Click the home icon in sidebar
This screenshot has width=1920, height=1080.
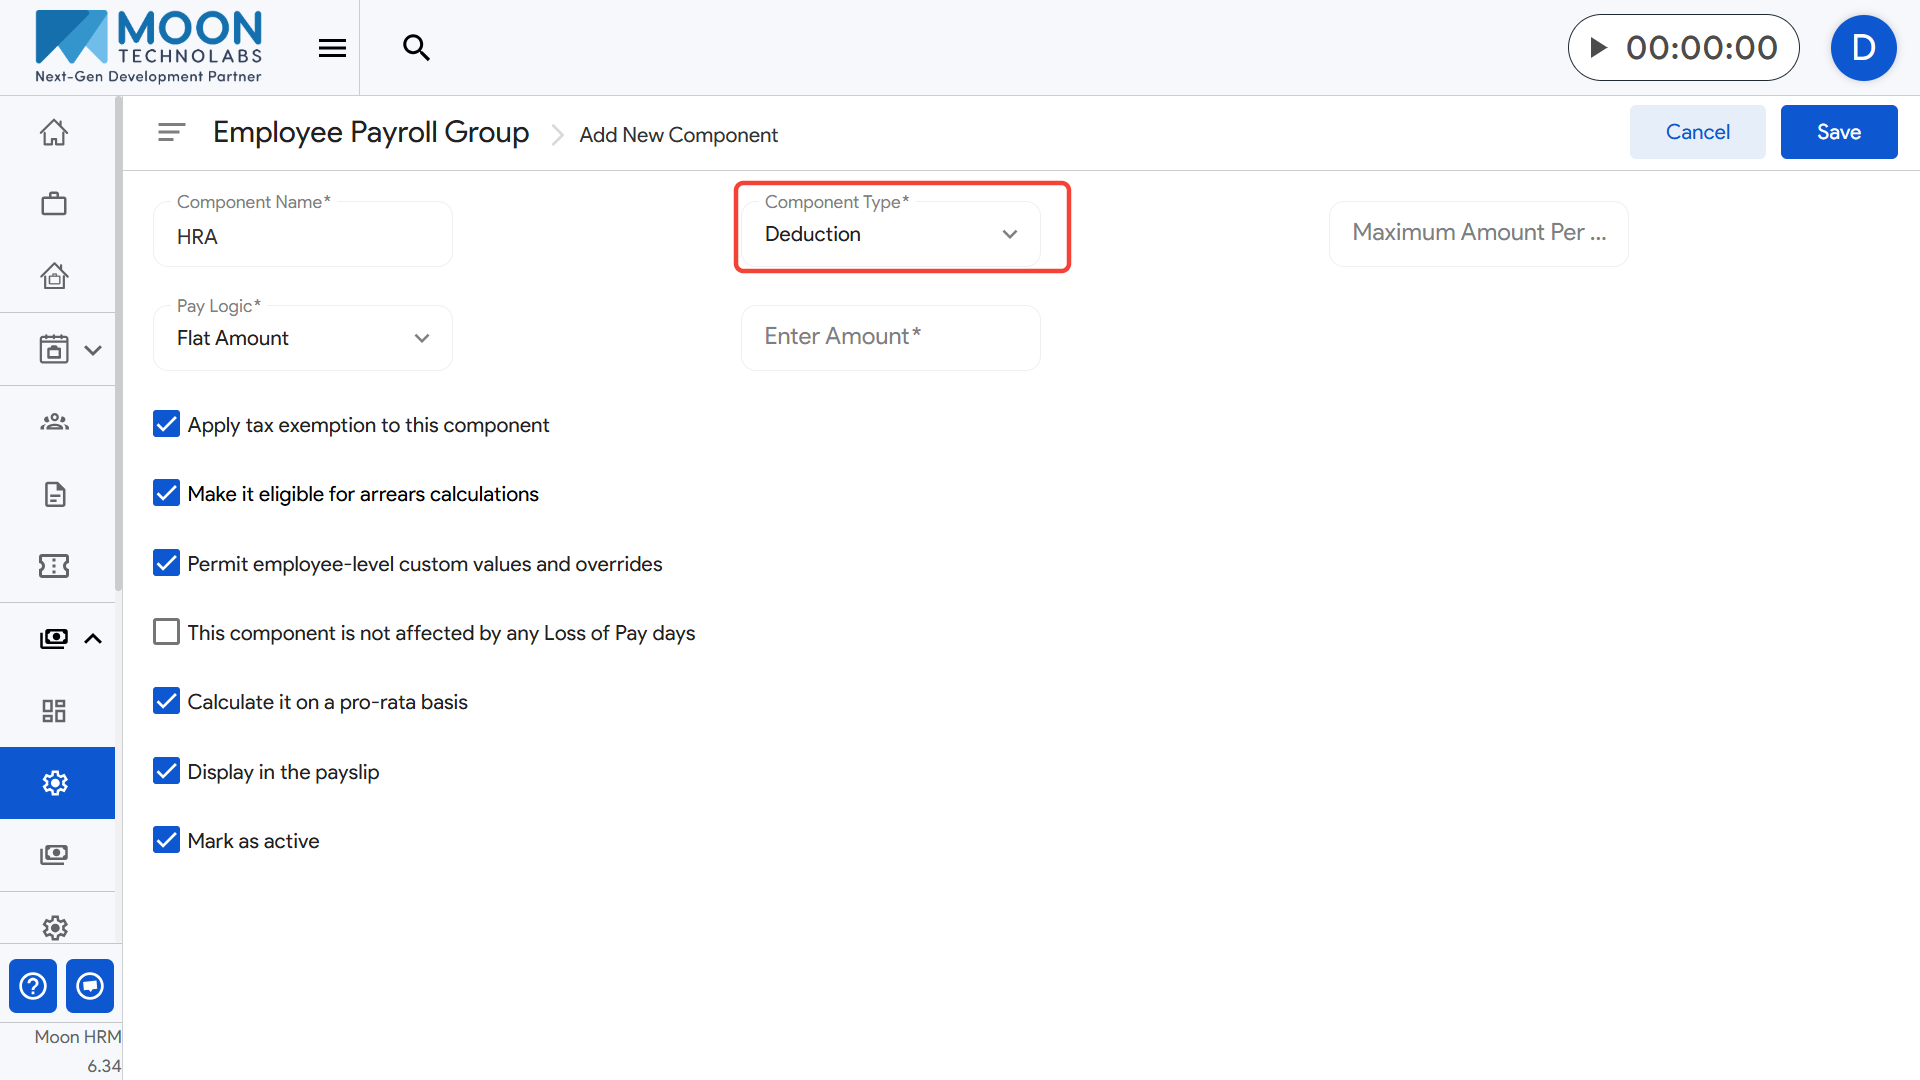pos(54,132)
